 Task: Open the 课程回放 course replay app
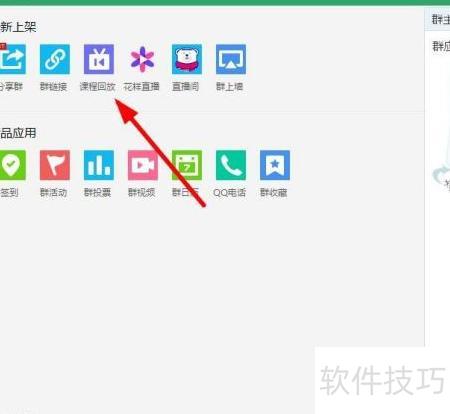[99, 59]
